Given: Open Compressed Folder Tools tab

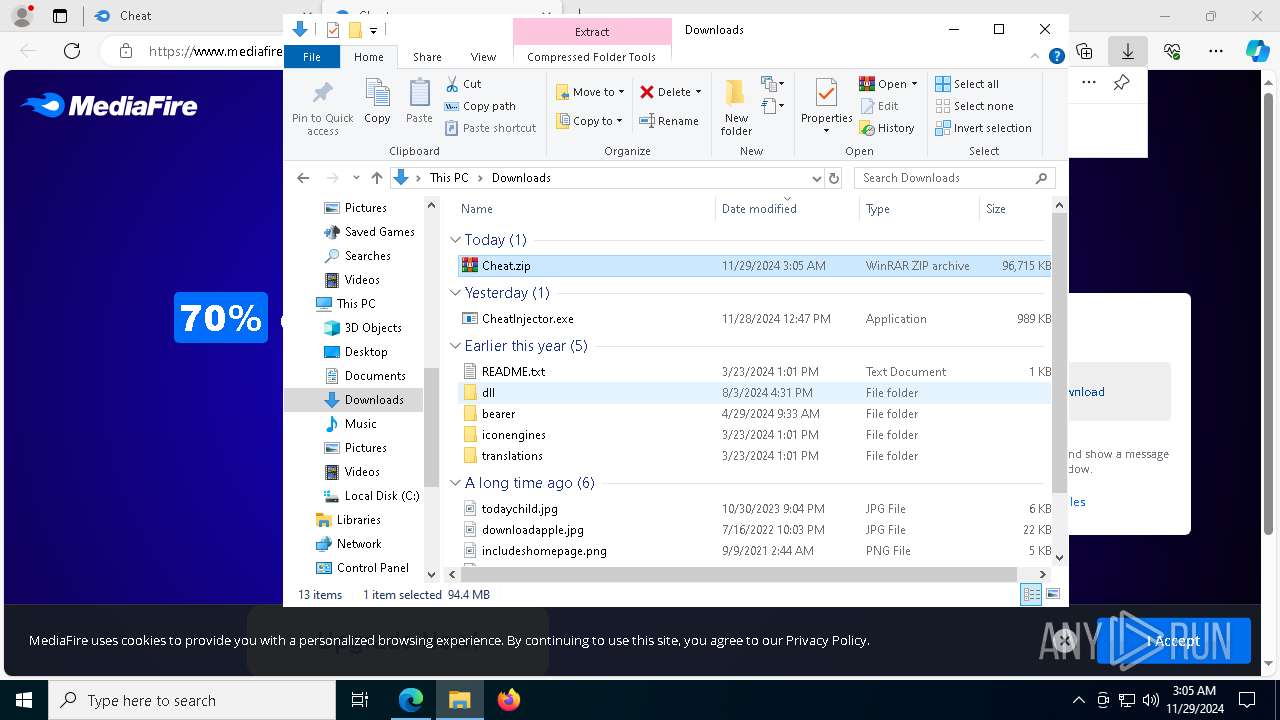Looking at the screenshot, I should coord(592,57).
